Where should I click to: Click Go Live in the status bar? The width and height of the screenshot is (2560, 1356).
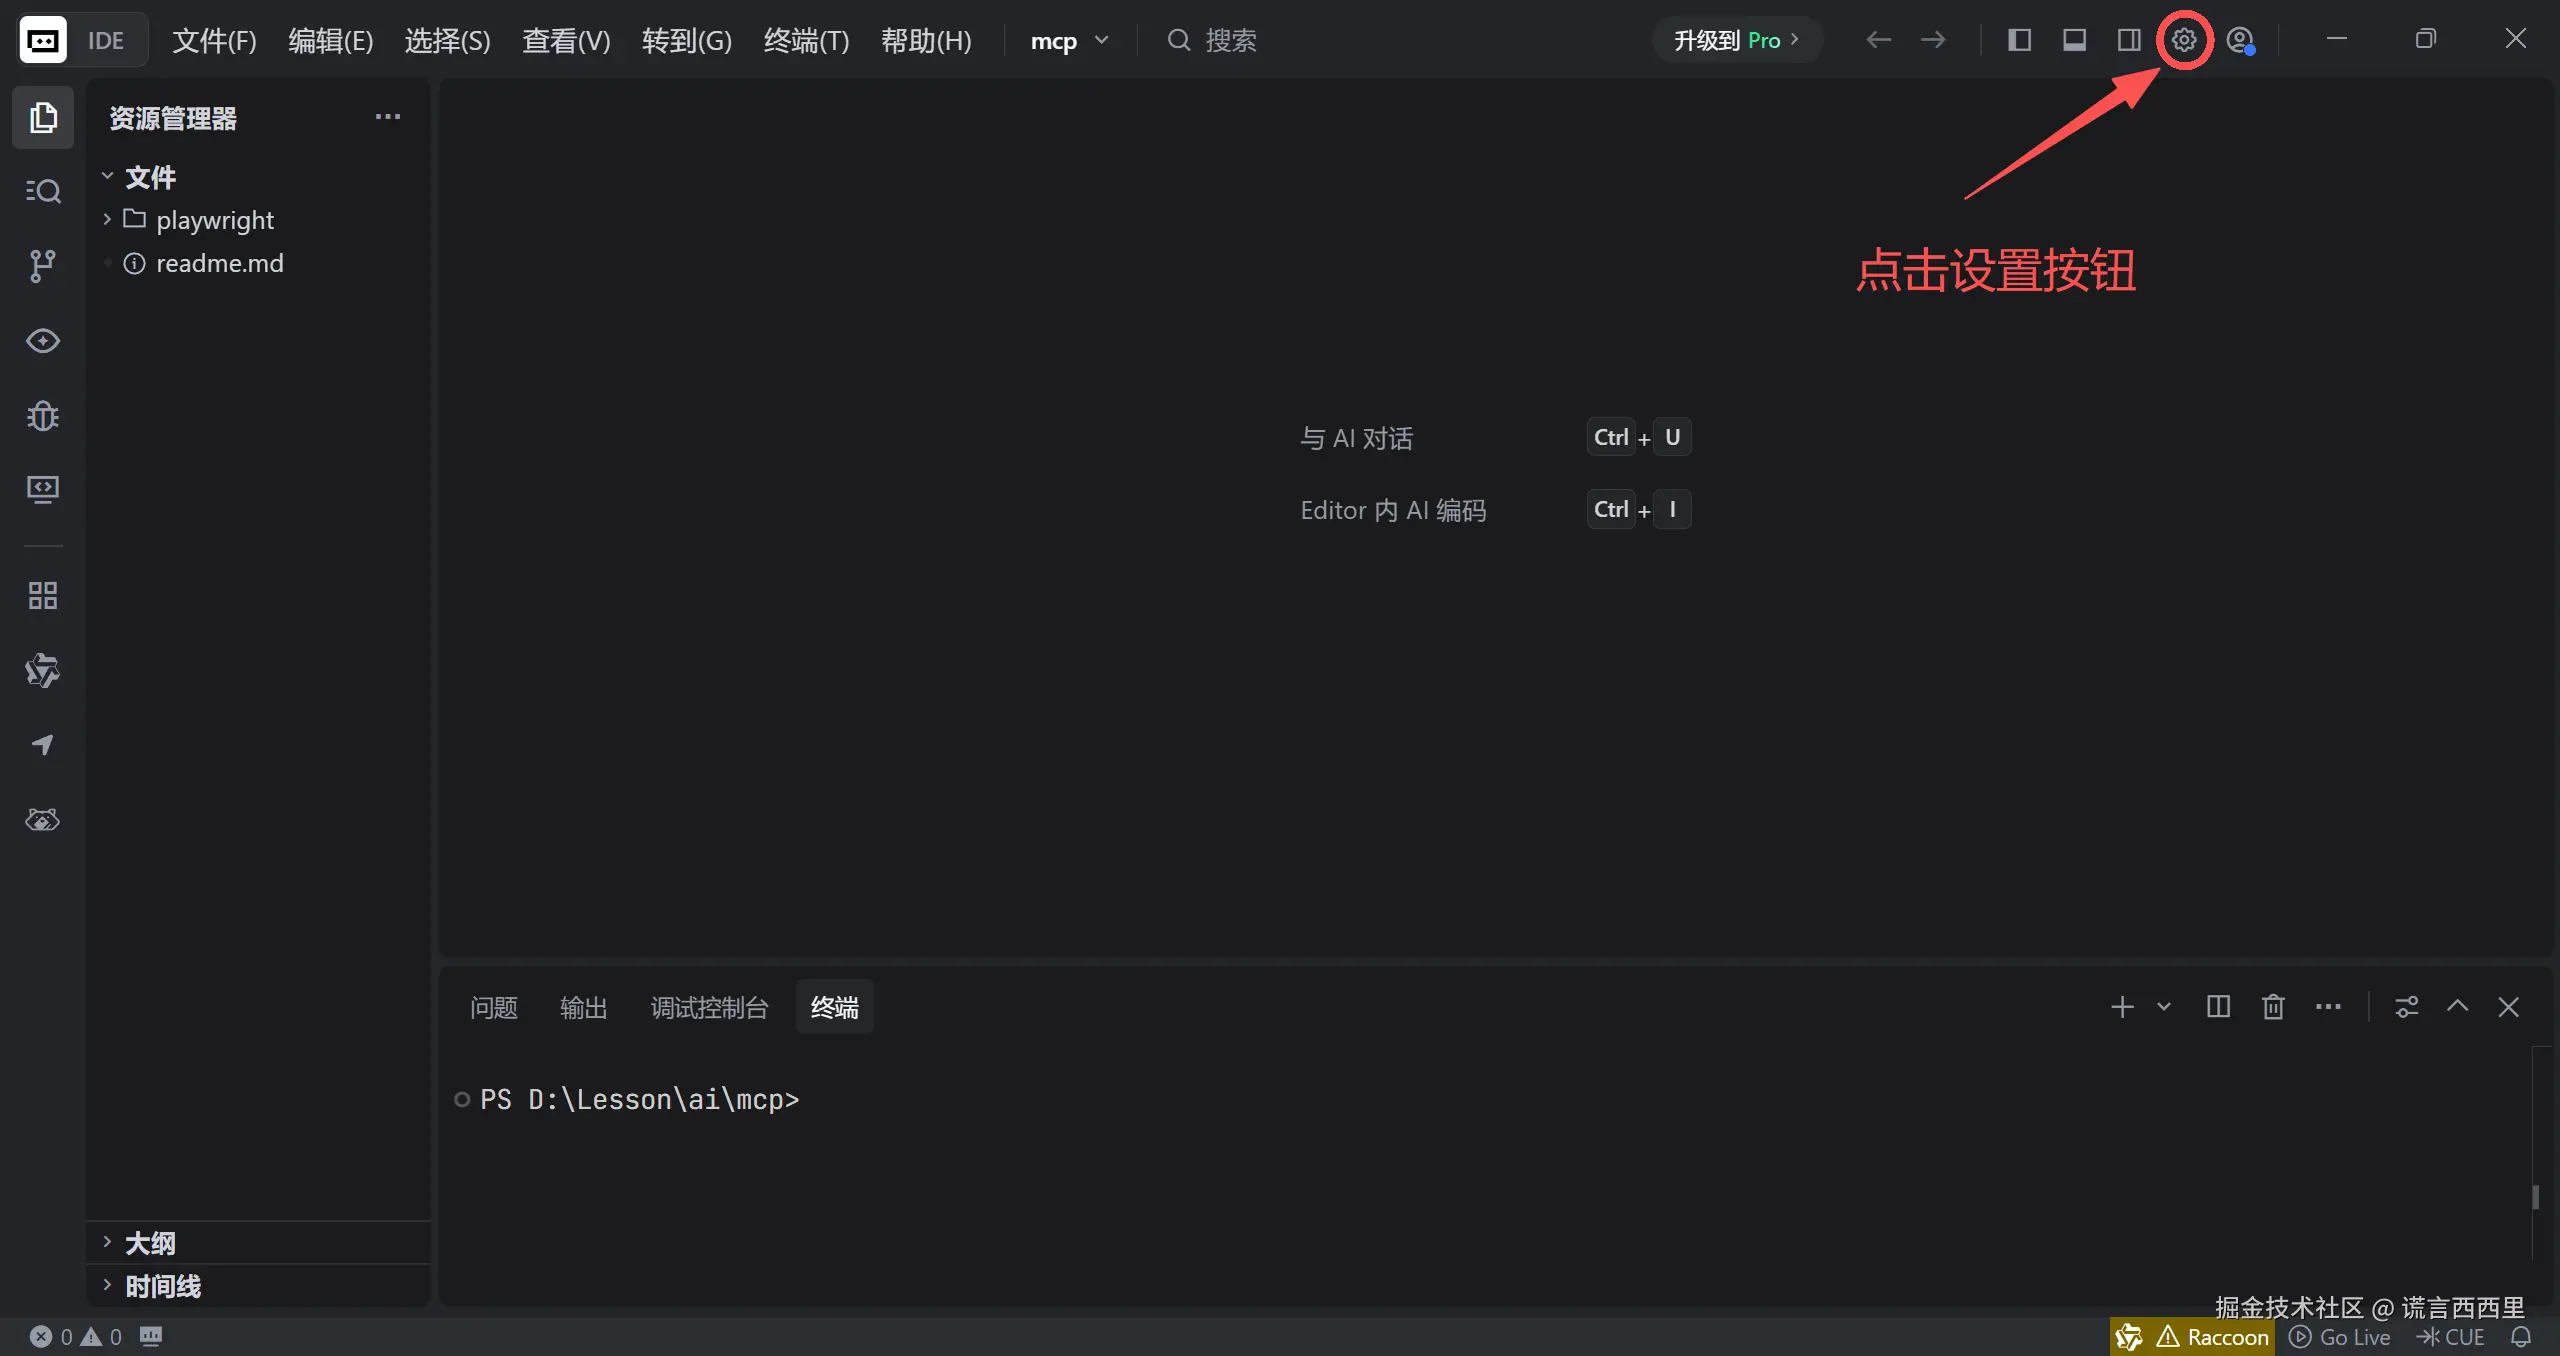click(x=2340, y=1337)
